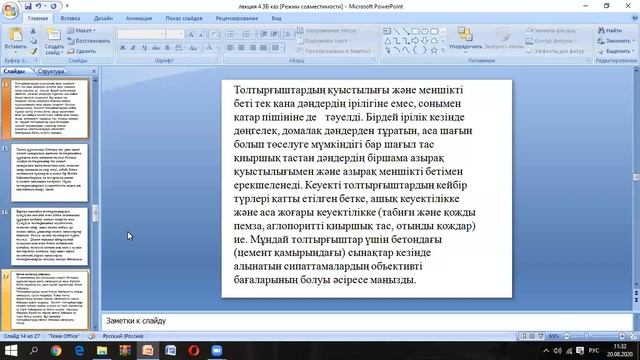The width and height of the screenshot is (640, 360).
Task: Select the text box shape icon
Action: tap(387, 31)
